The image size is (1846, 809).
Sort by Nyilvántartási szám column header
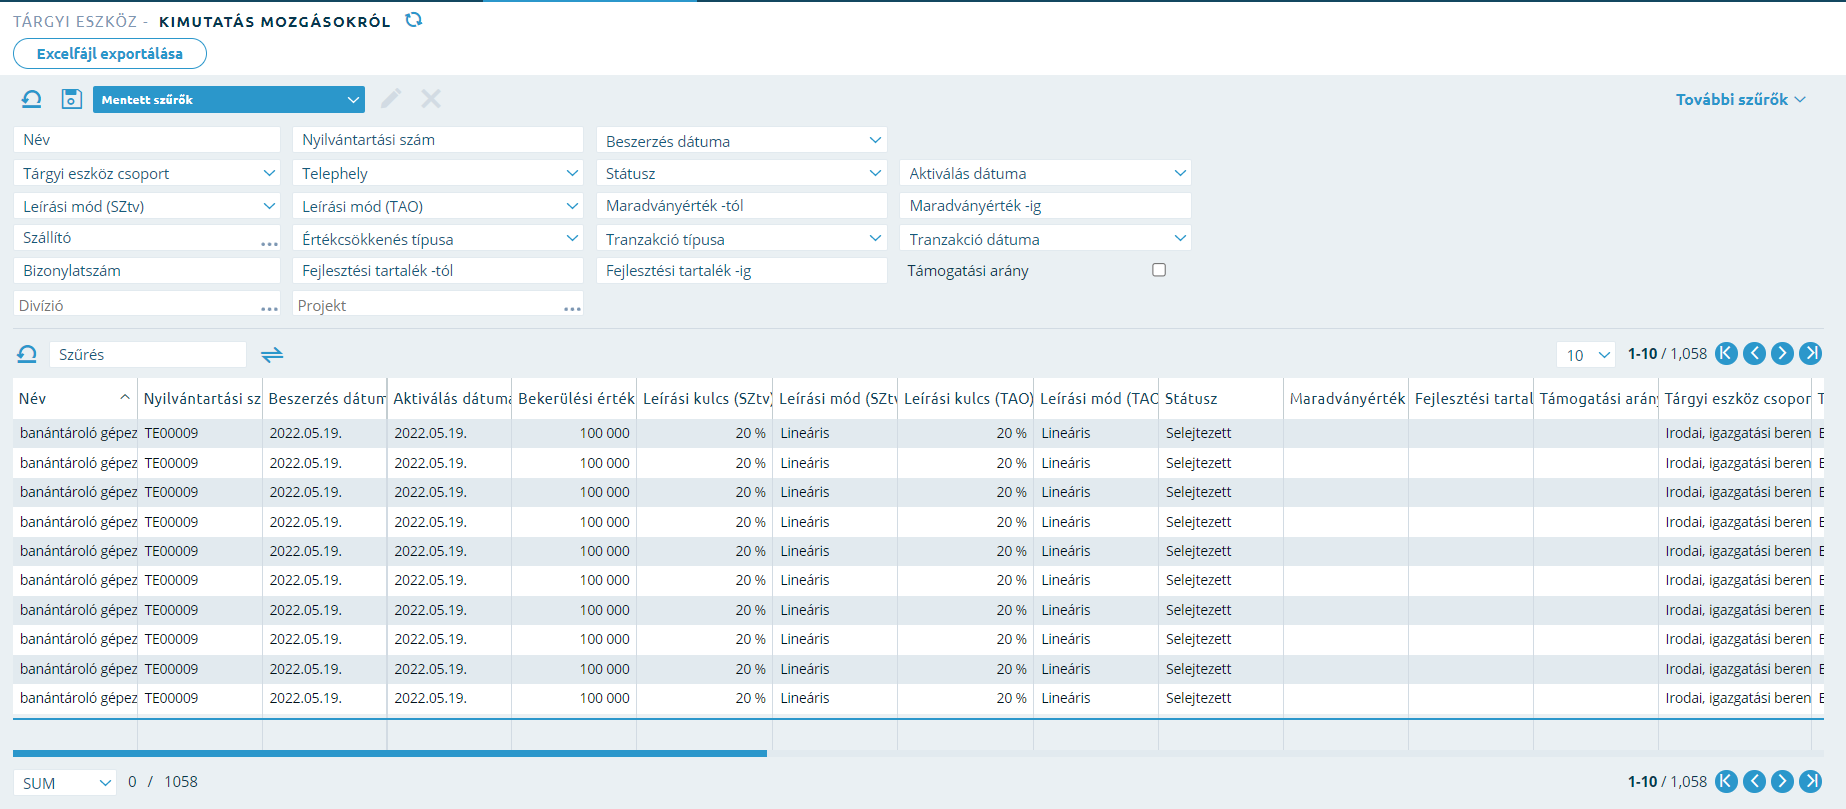coord(201,398)
